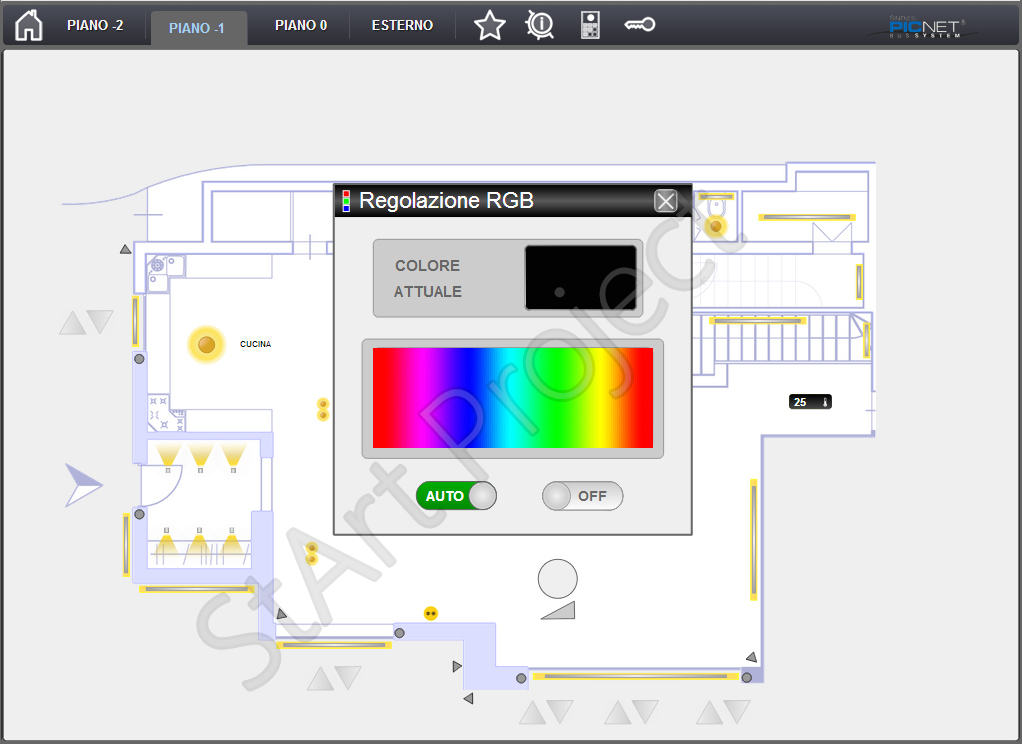Toggle the AUTO switch
The height and width of the screenshot is (744, 1022).
(456, 496)
